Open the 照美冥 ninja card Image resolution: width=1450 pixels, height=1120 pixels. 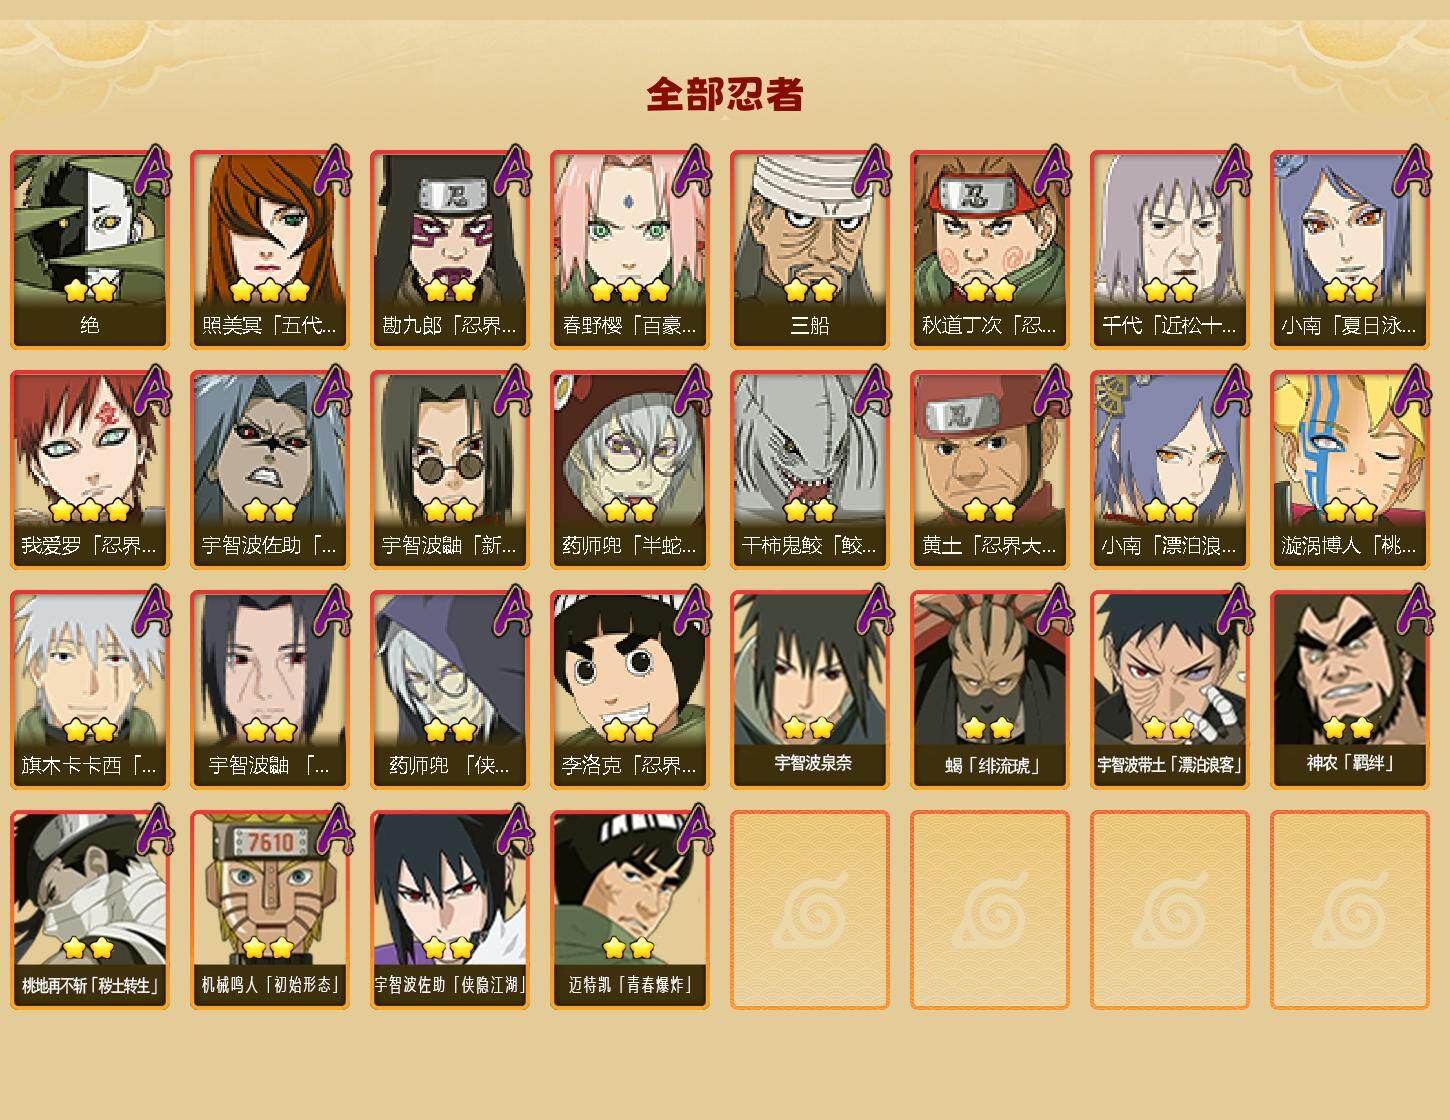[x=270, y=249]
